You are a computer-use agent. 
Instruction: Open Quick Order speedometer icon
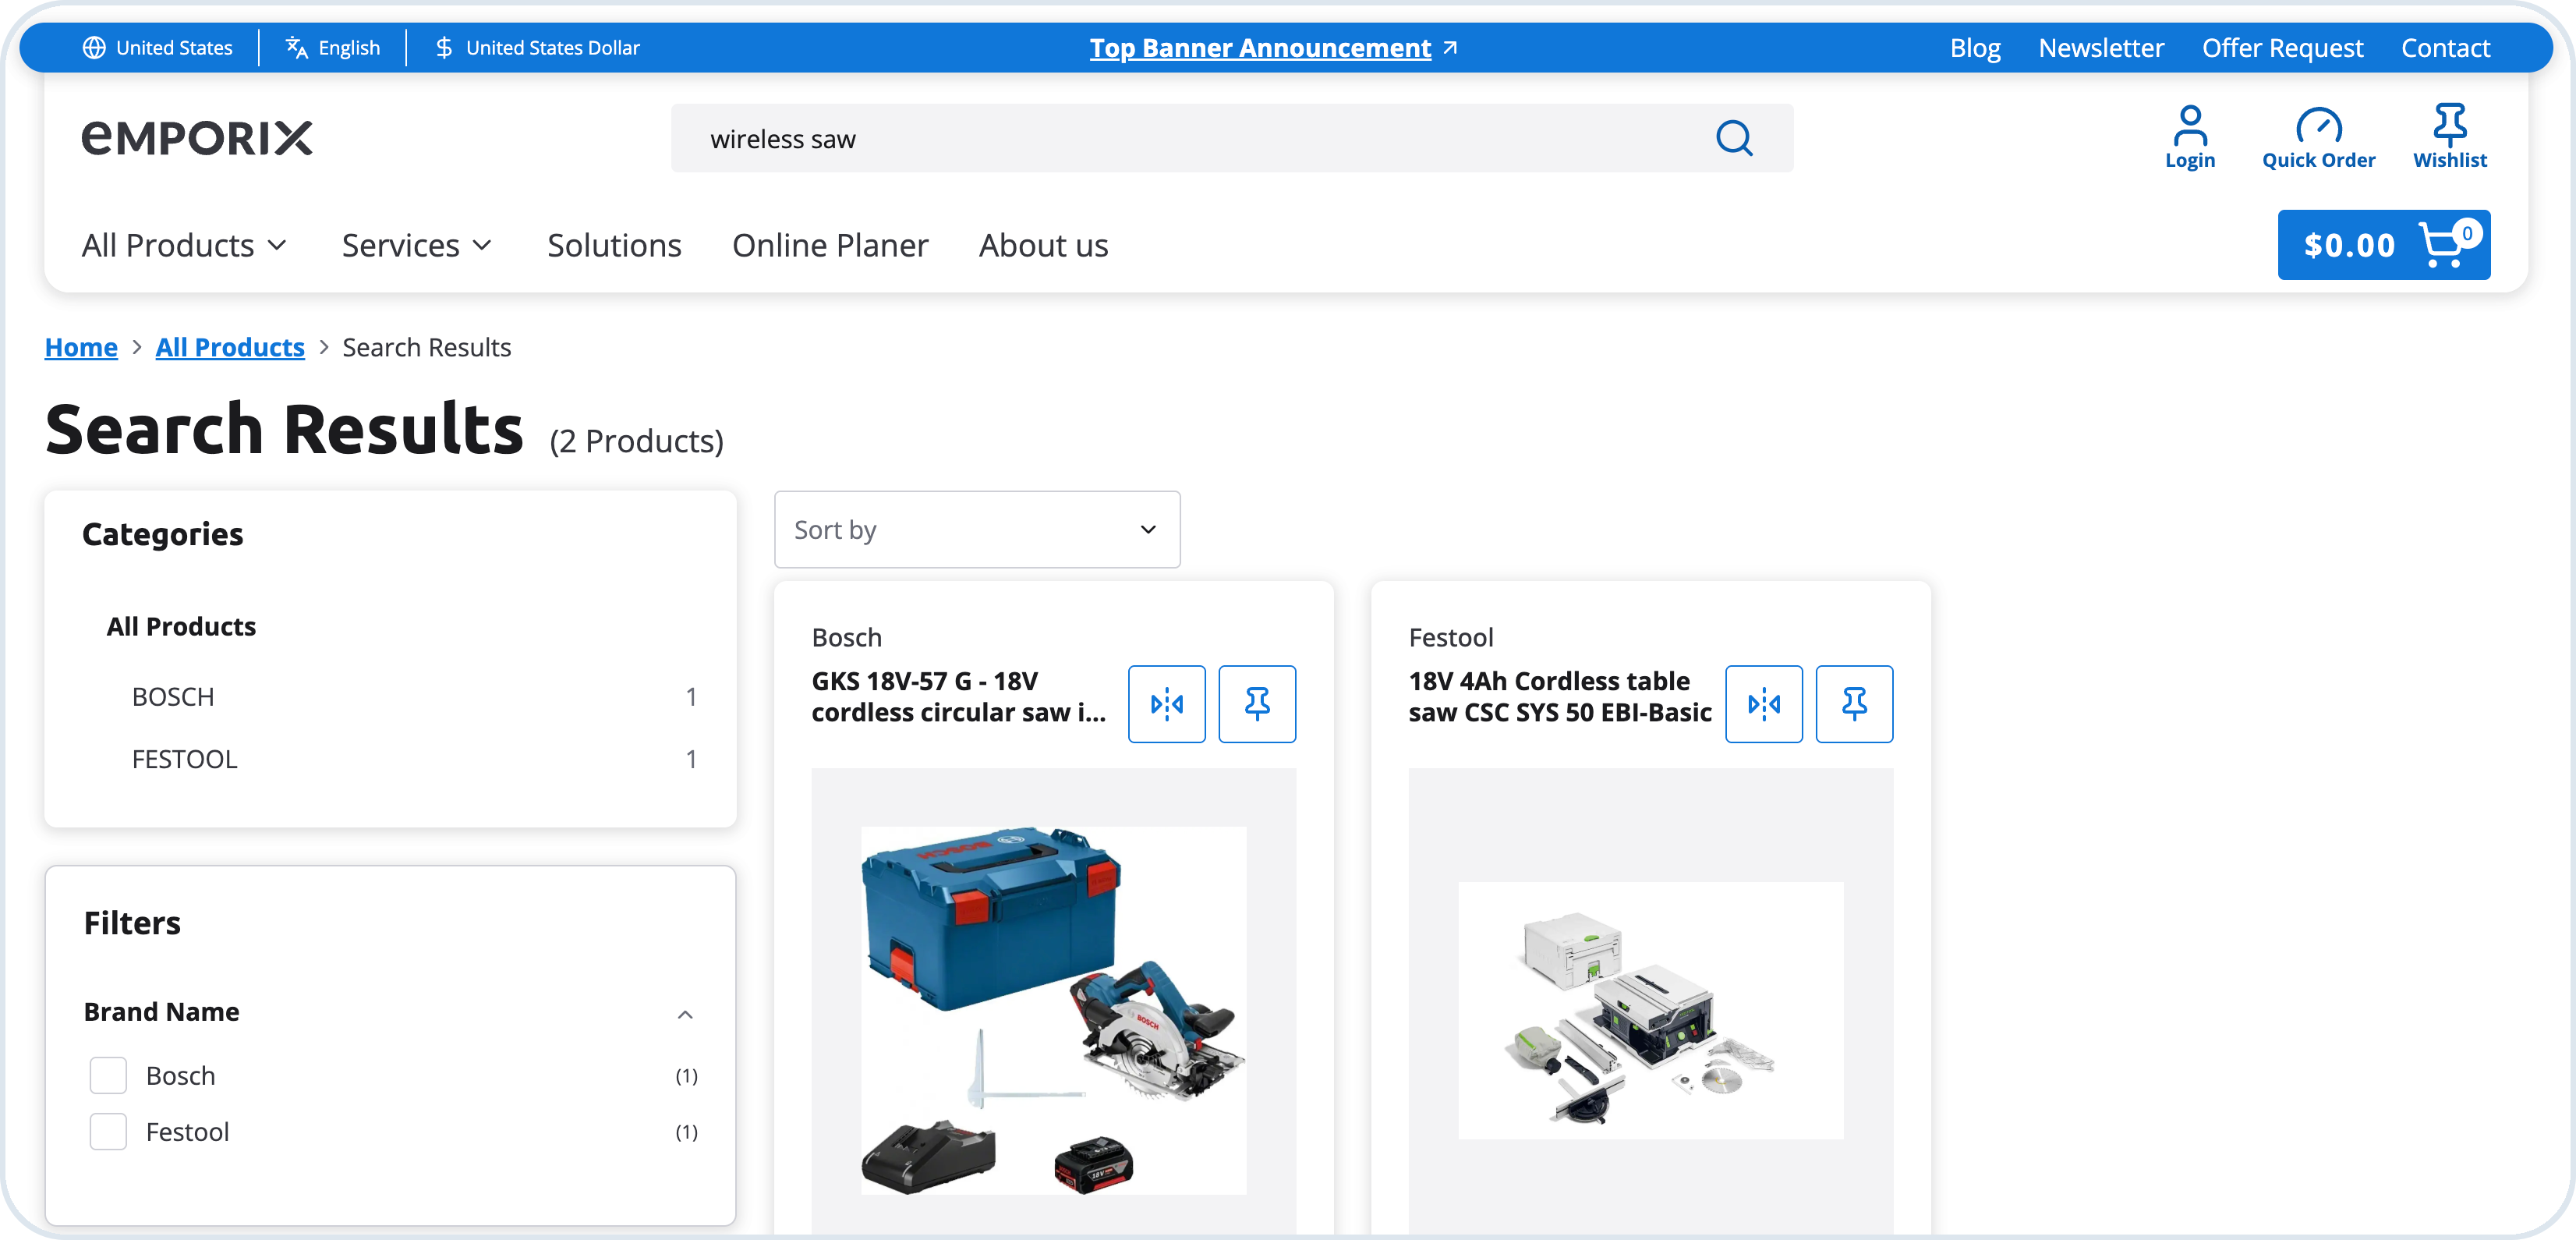[x=2318, y=138]
